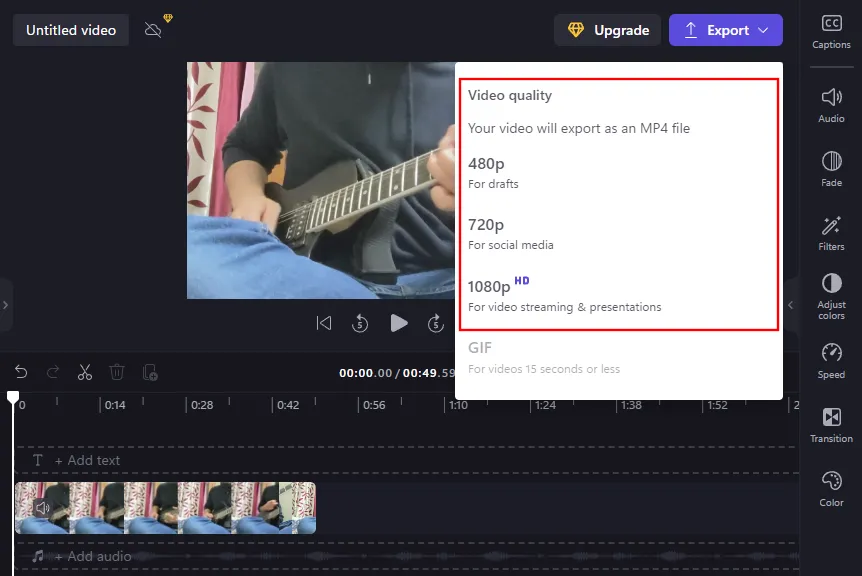Viewport: 862px width, 576px height.
Task: Open the Export dropdown
Action: pyautogui.click(x=726, y=30)
